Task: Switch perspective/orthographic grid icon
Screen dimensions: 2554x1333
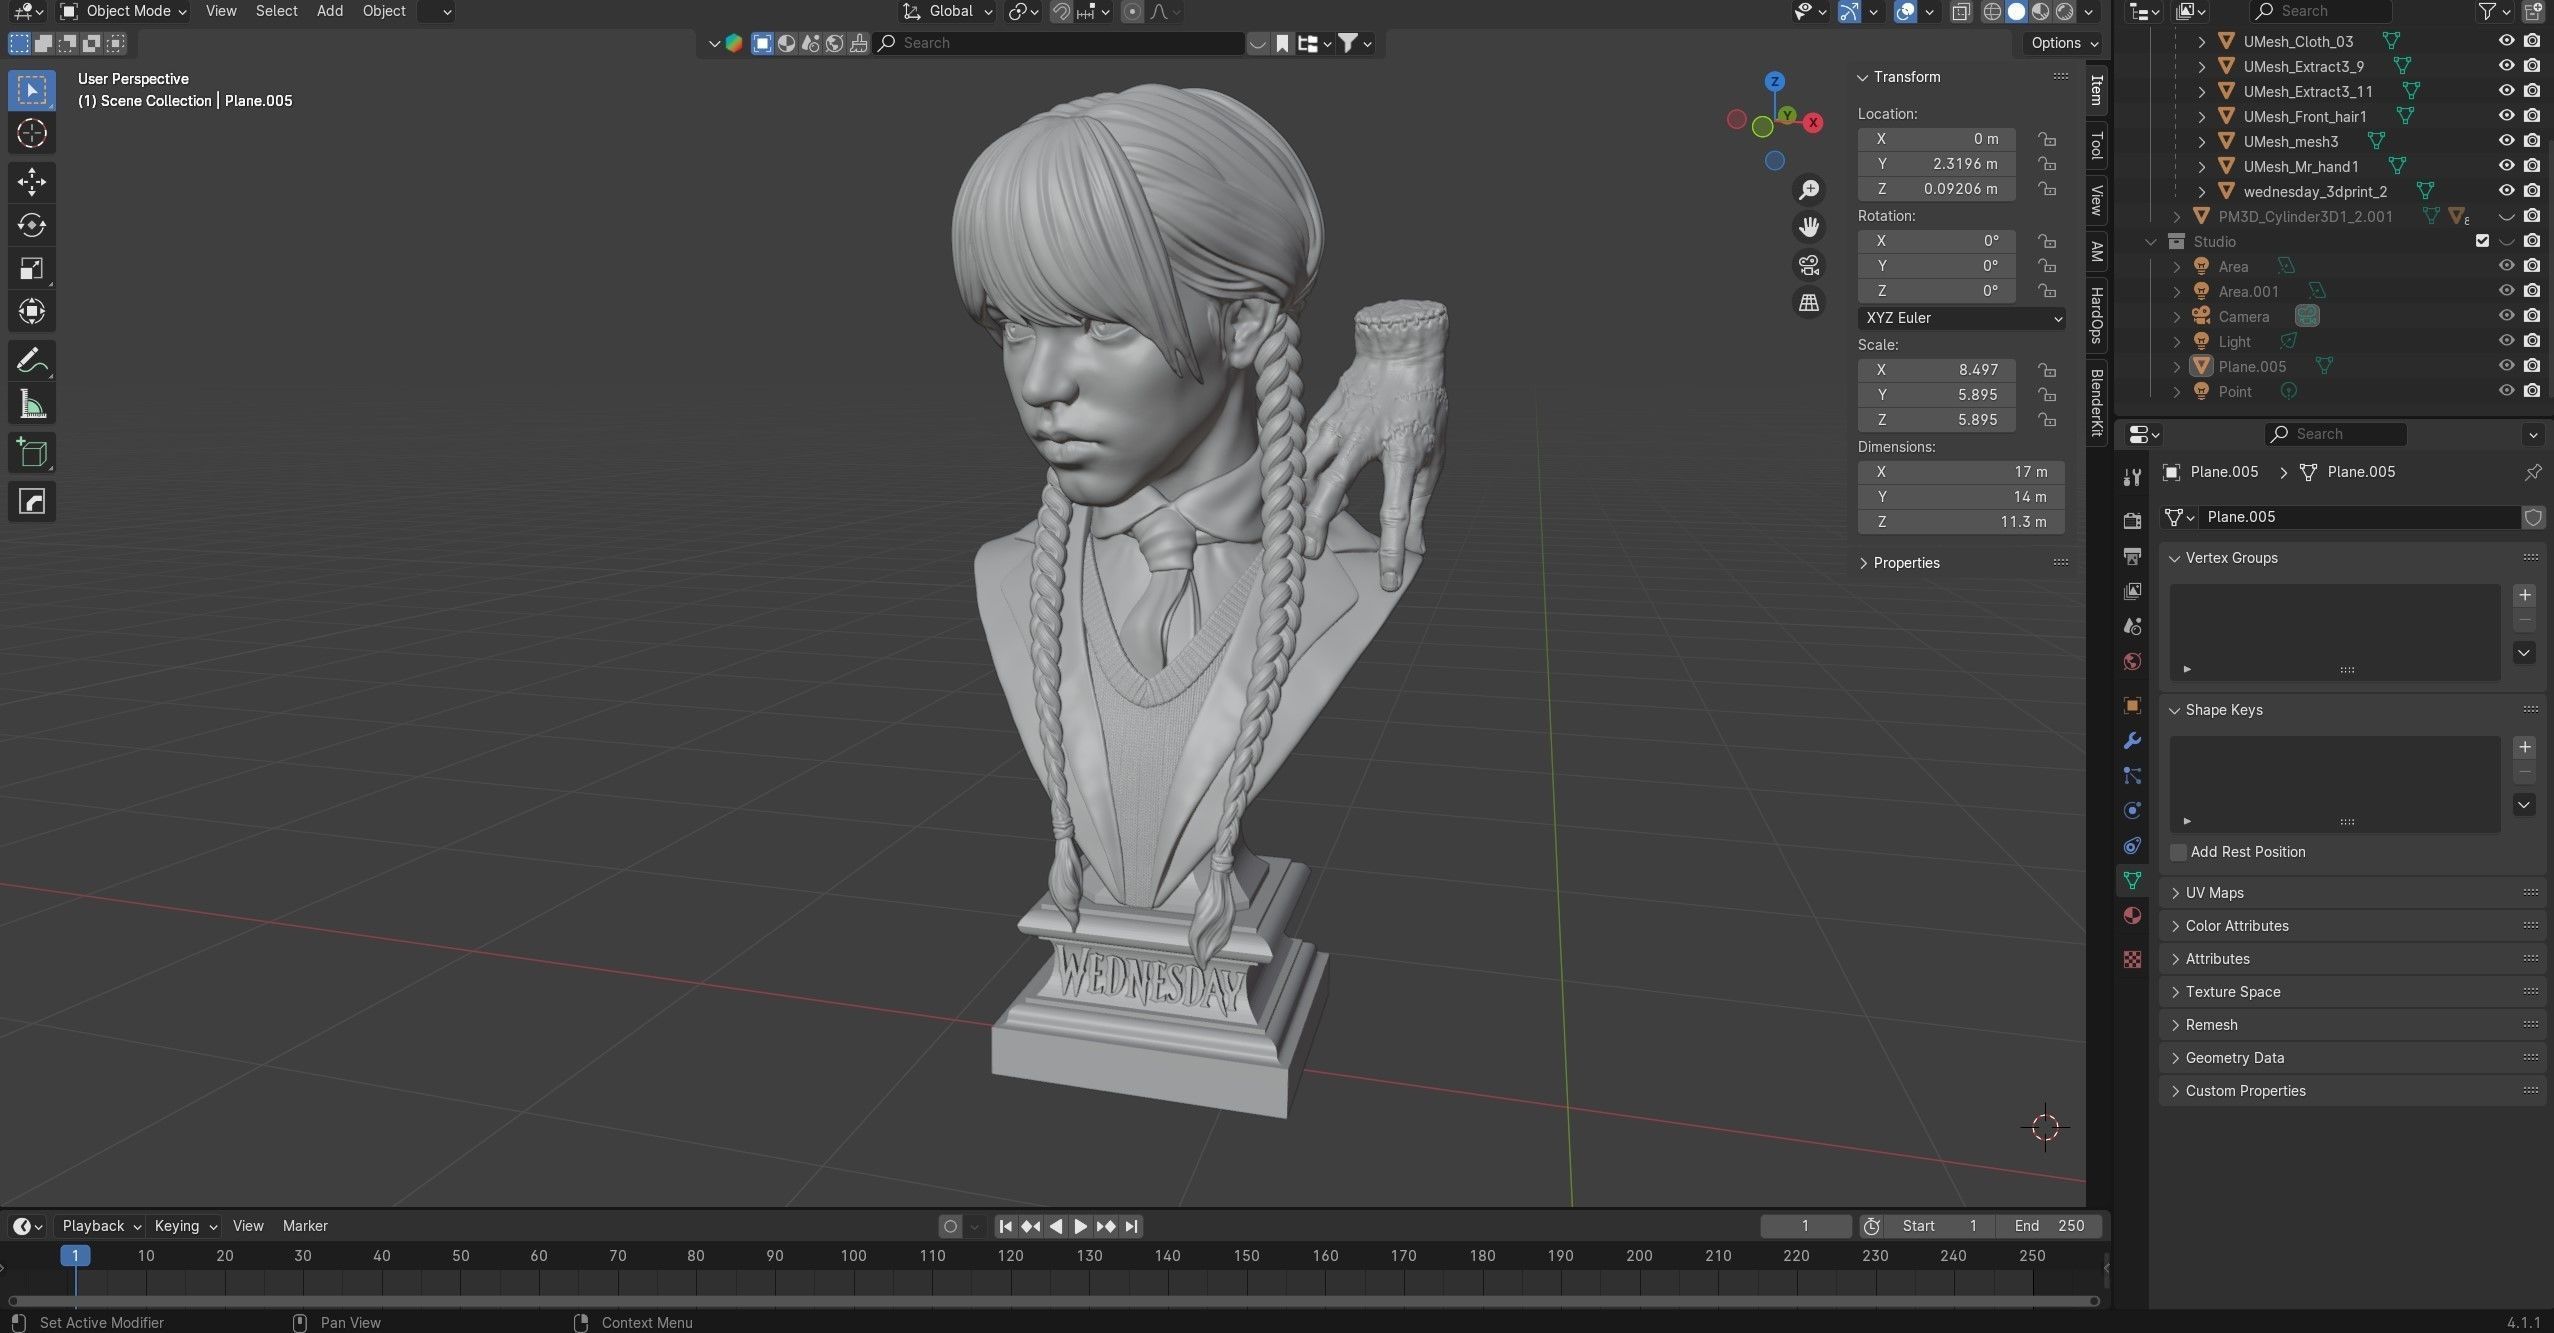Action: pos(1809,302)
